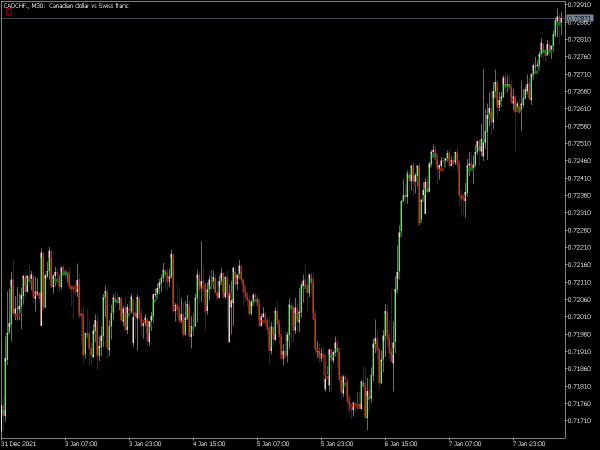The image size is (600, 450).
Task: Click the 0.72110 price axis label
Action: [579, 282]
